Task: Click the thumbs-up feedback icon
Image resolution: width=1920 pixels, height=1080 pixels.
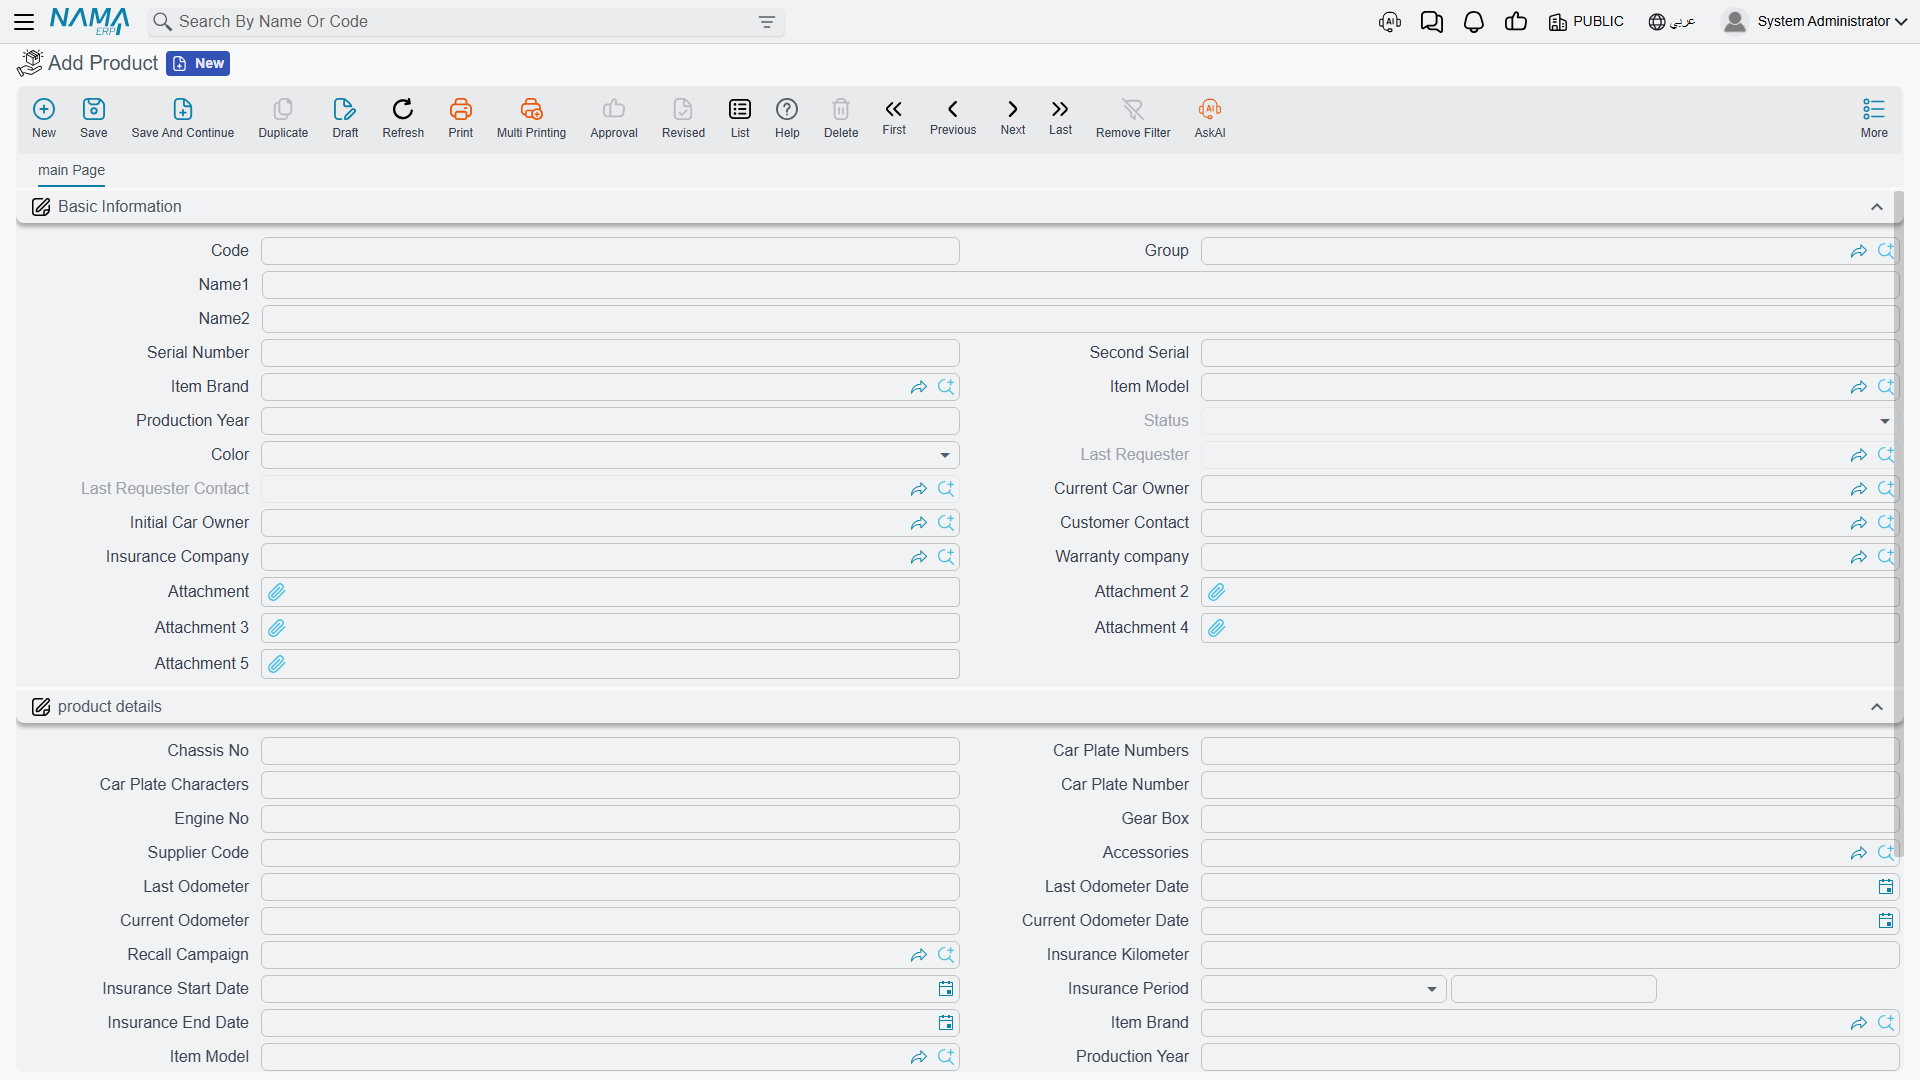Action: 1516,22
